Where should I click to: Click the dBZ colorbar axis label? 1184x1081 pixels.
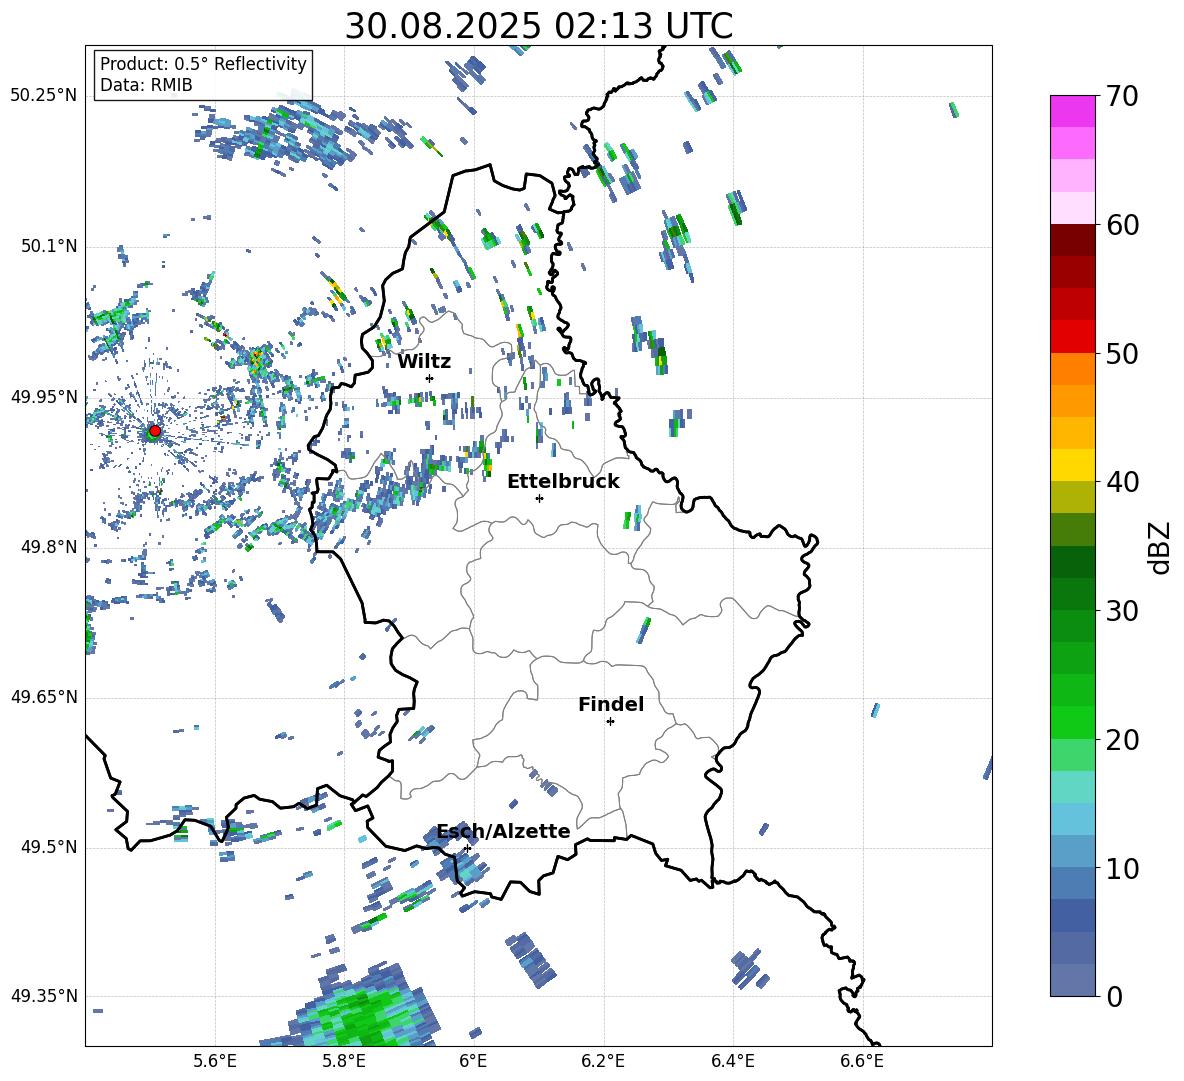click(x=1161, y=547)
